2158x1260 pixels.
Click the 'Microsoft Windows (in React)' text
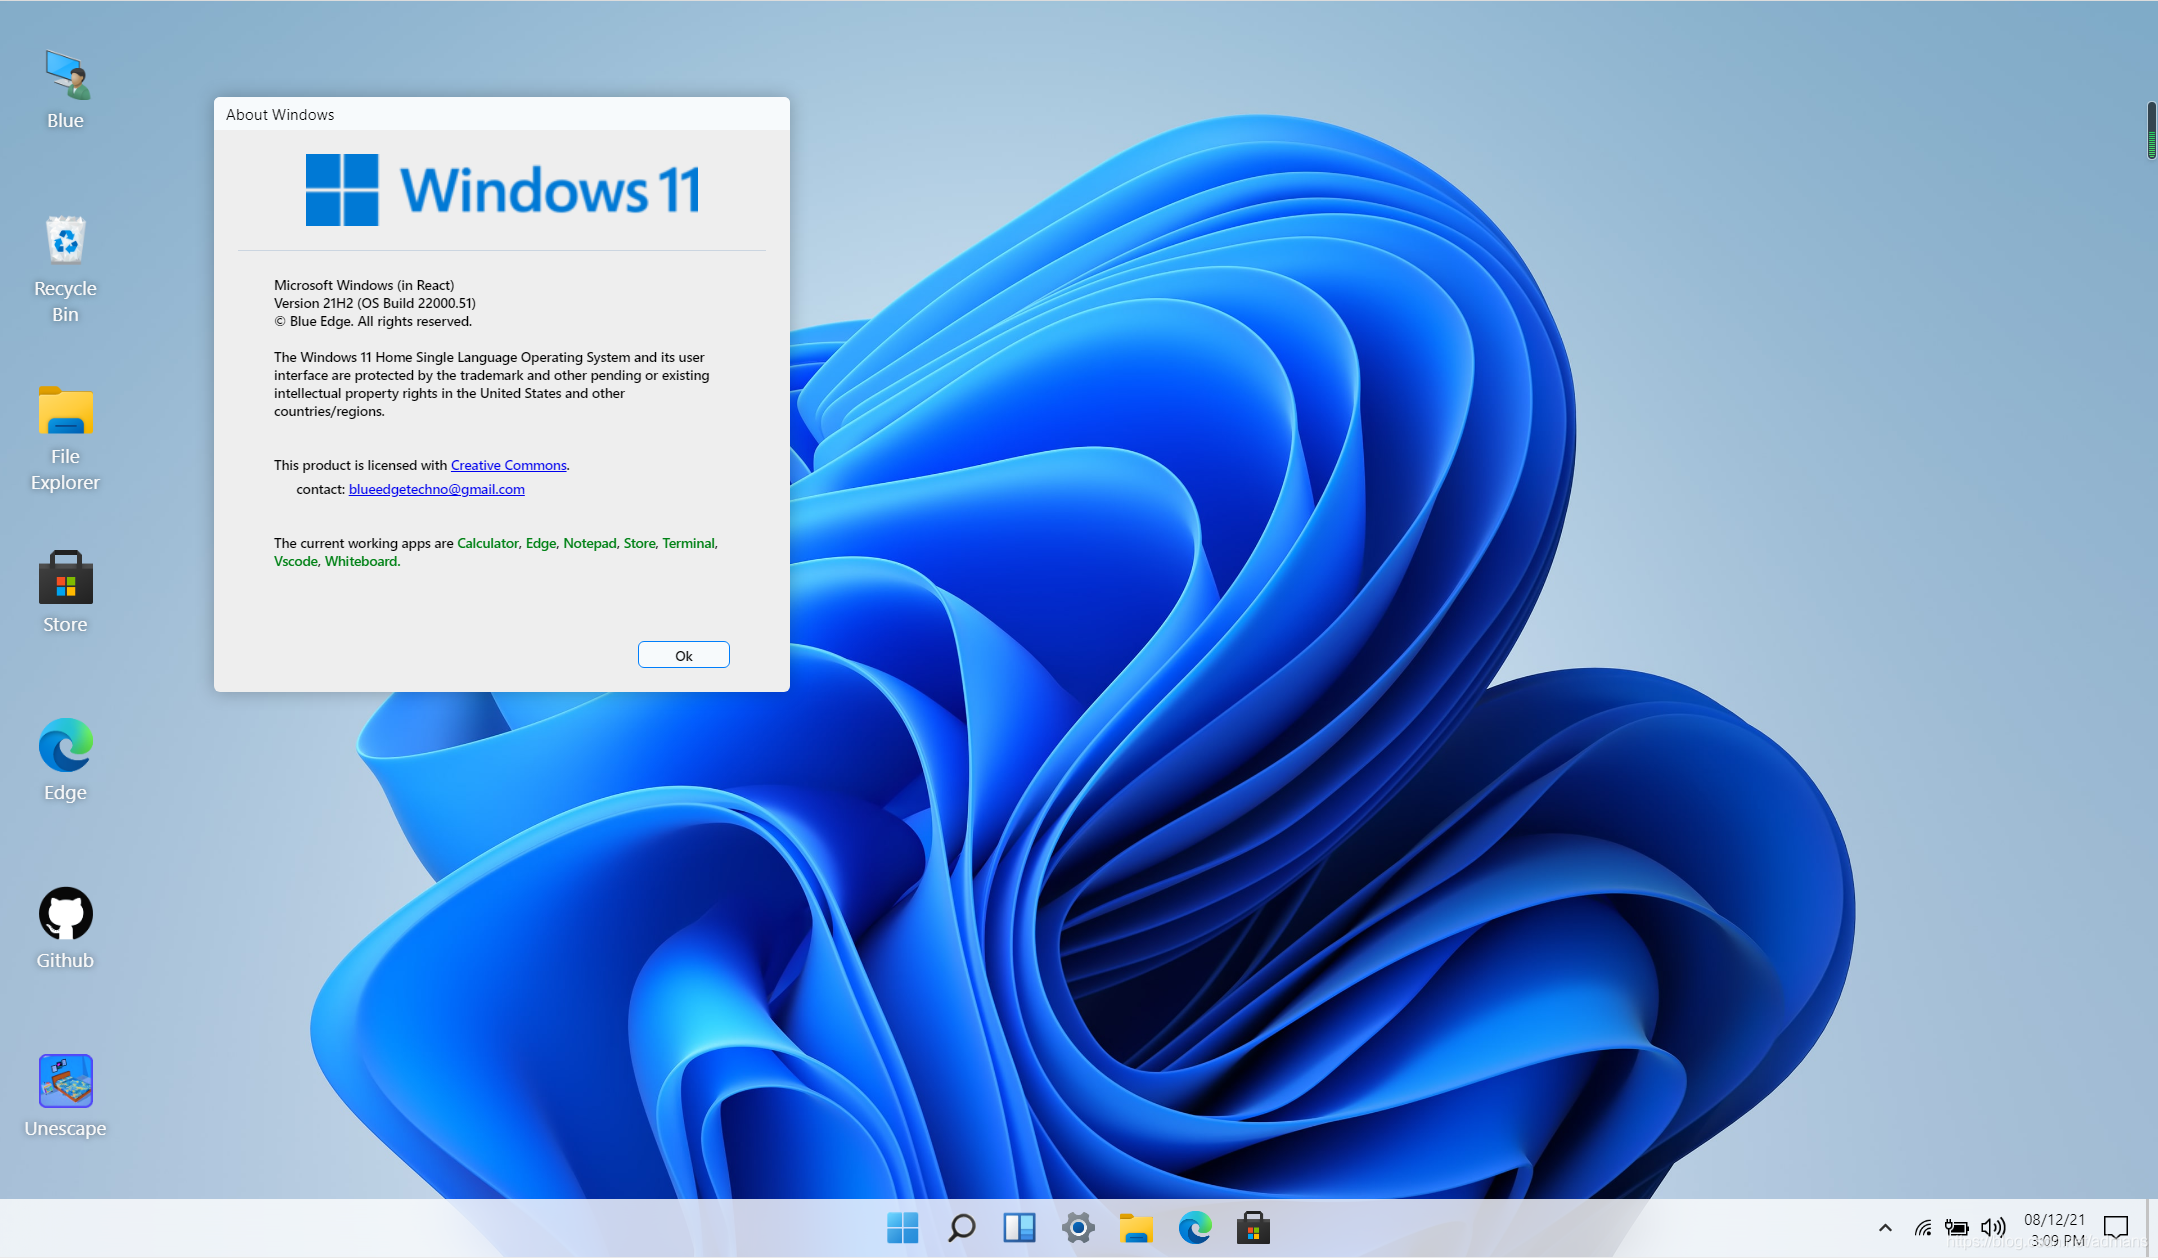point(364,285)
